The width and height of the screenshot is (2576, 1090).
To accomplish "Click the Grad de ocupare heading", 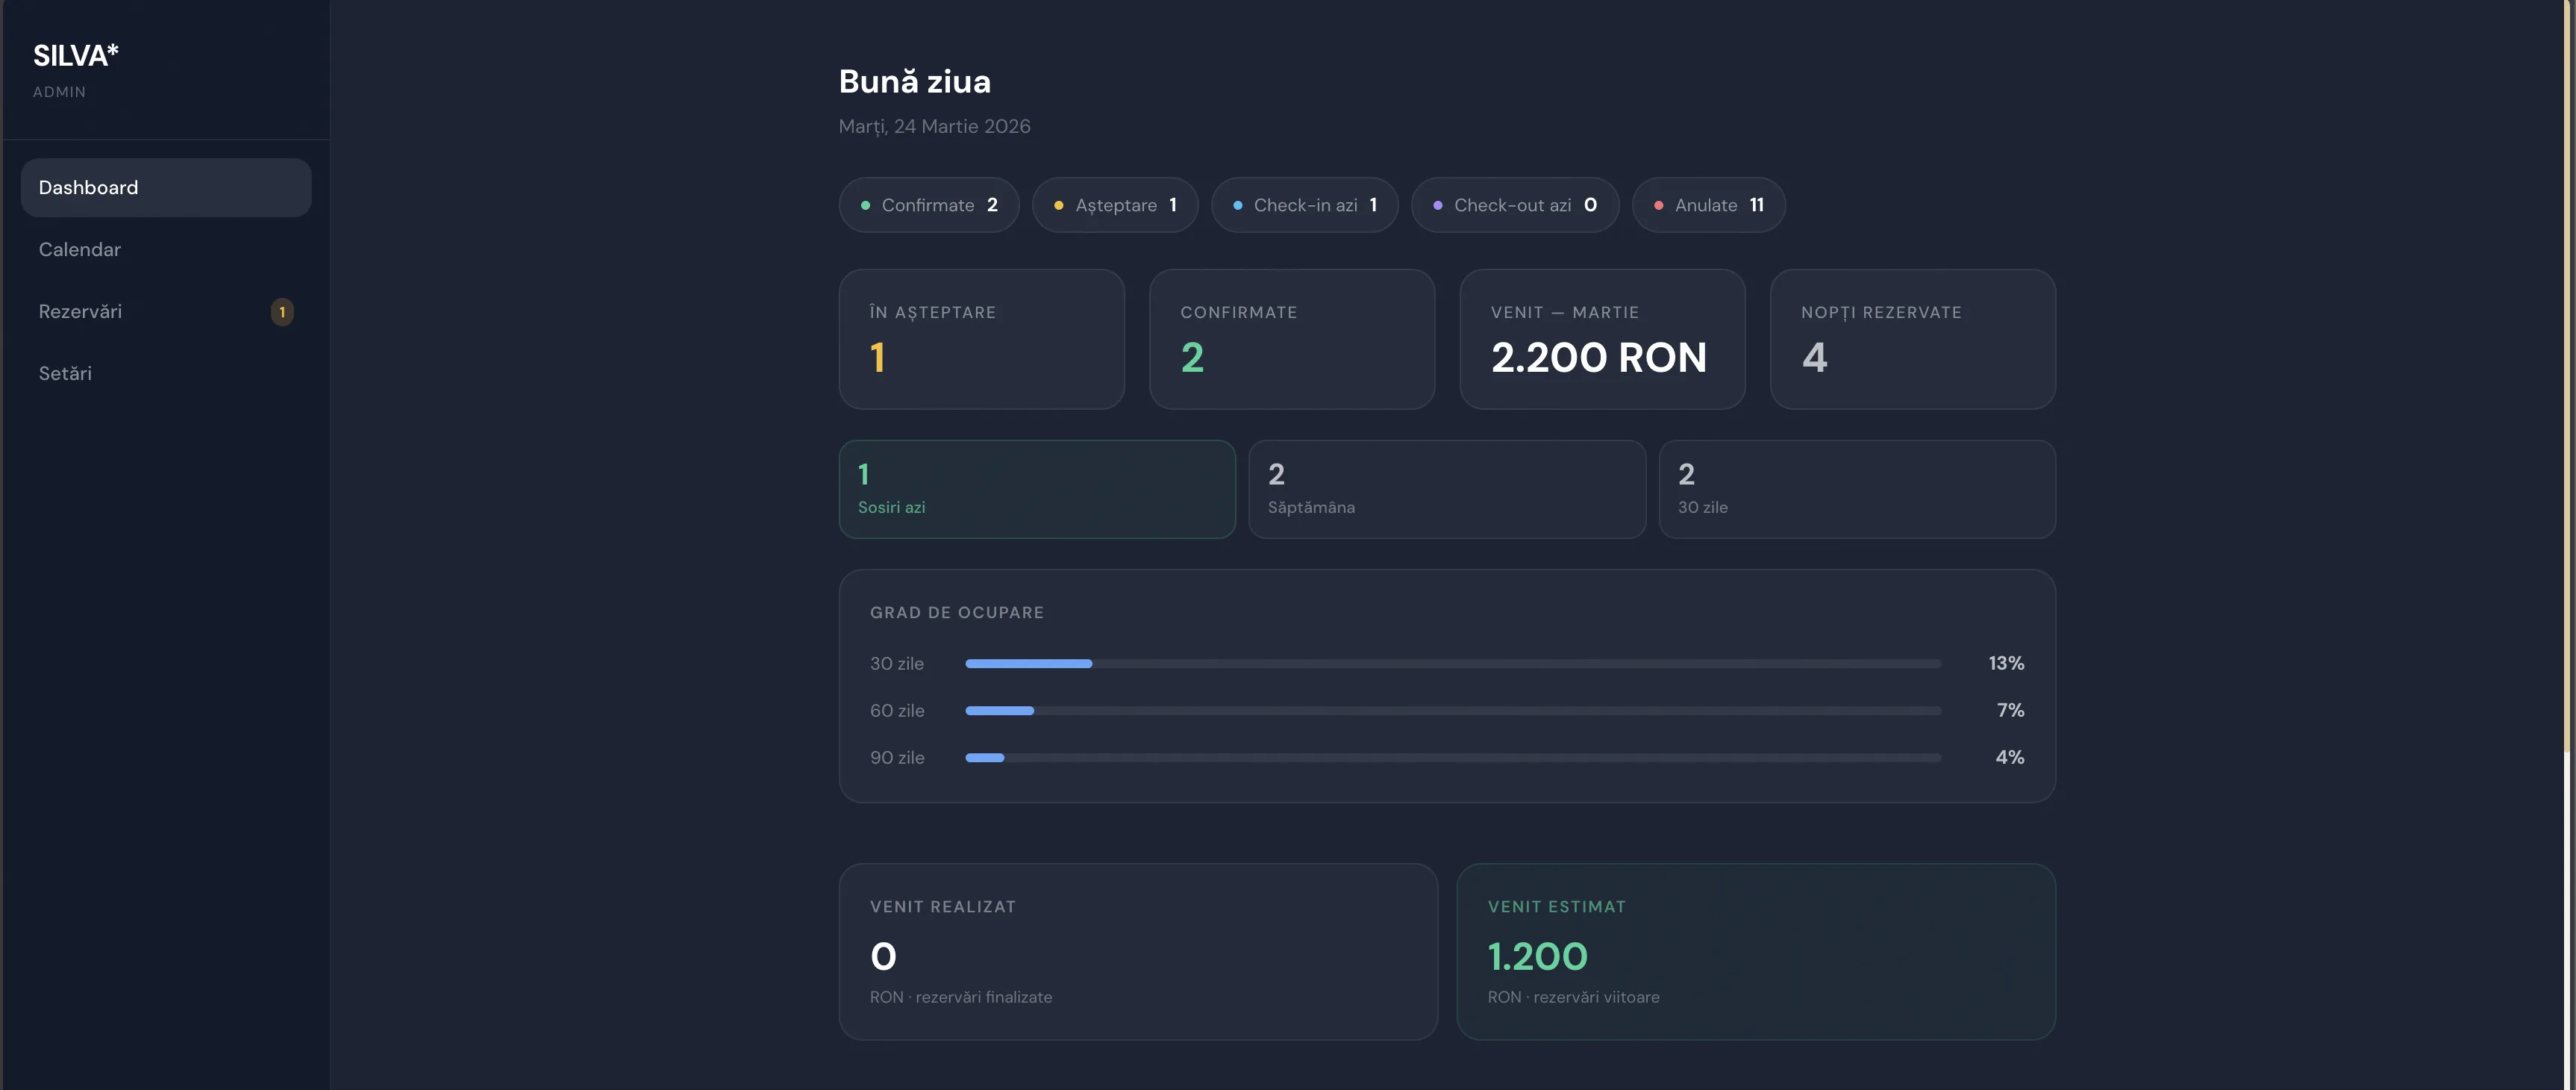I will (957, 612).
